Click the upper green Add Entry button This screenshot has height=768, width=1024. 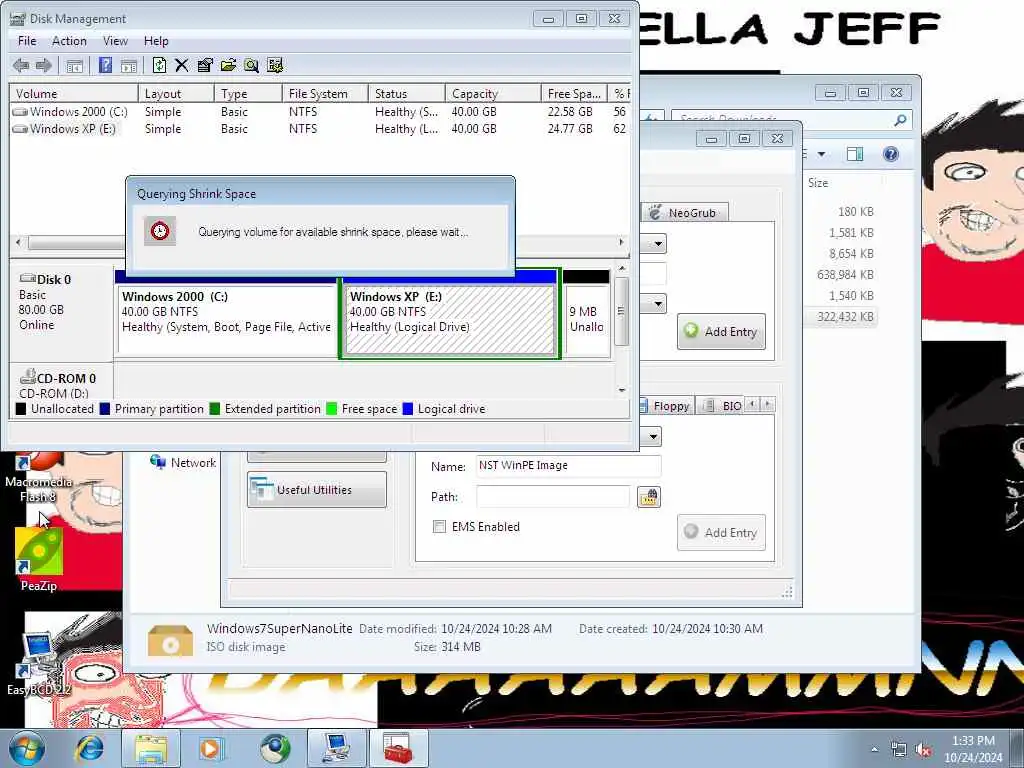click(721, 331)
